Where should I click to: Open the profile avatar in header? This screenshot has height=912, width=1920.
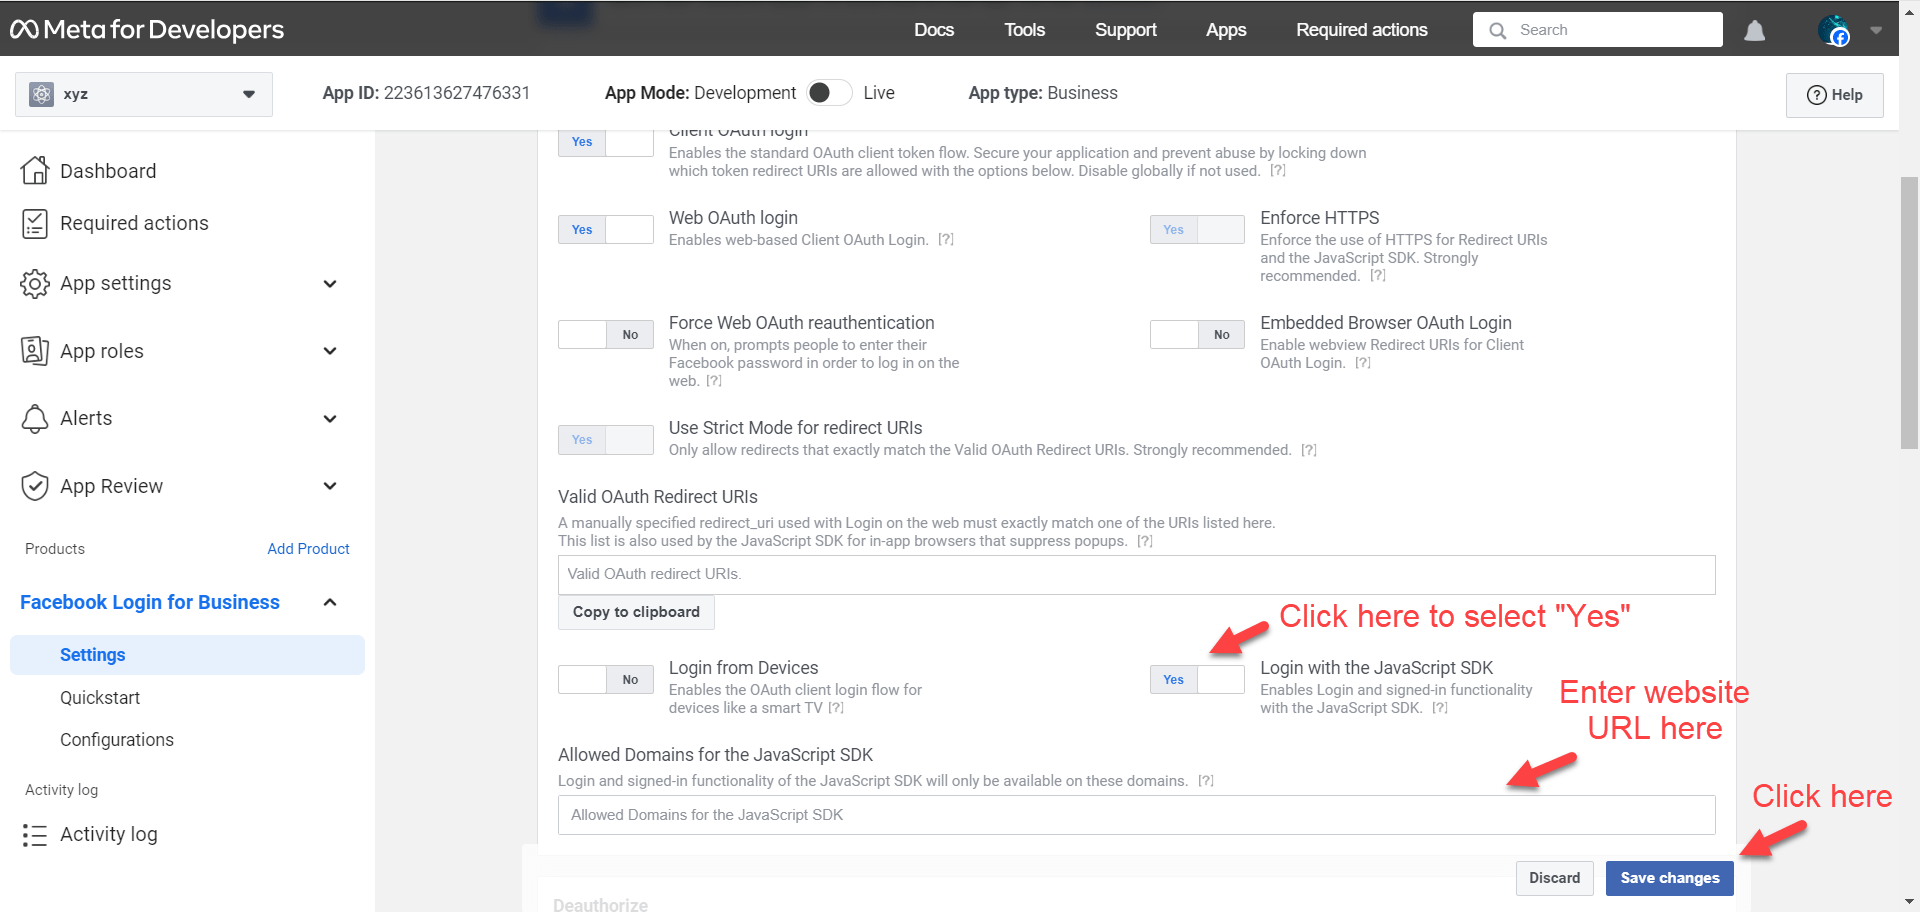click(1833, 31)
